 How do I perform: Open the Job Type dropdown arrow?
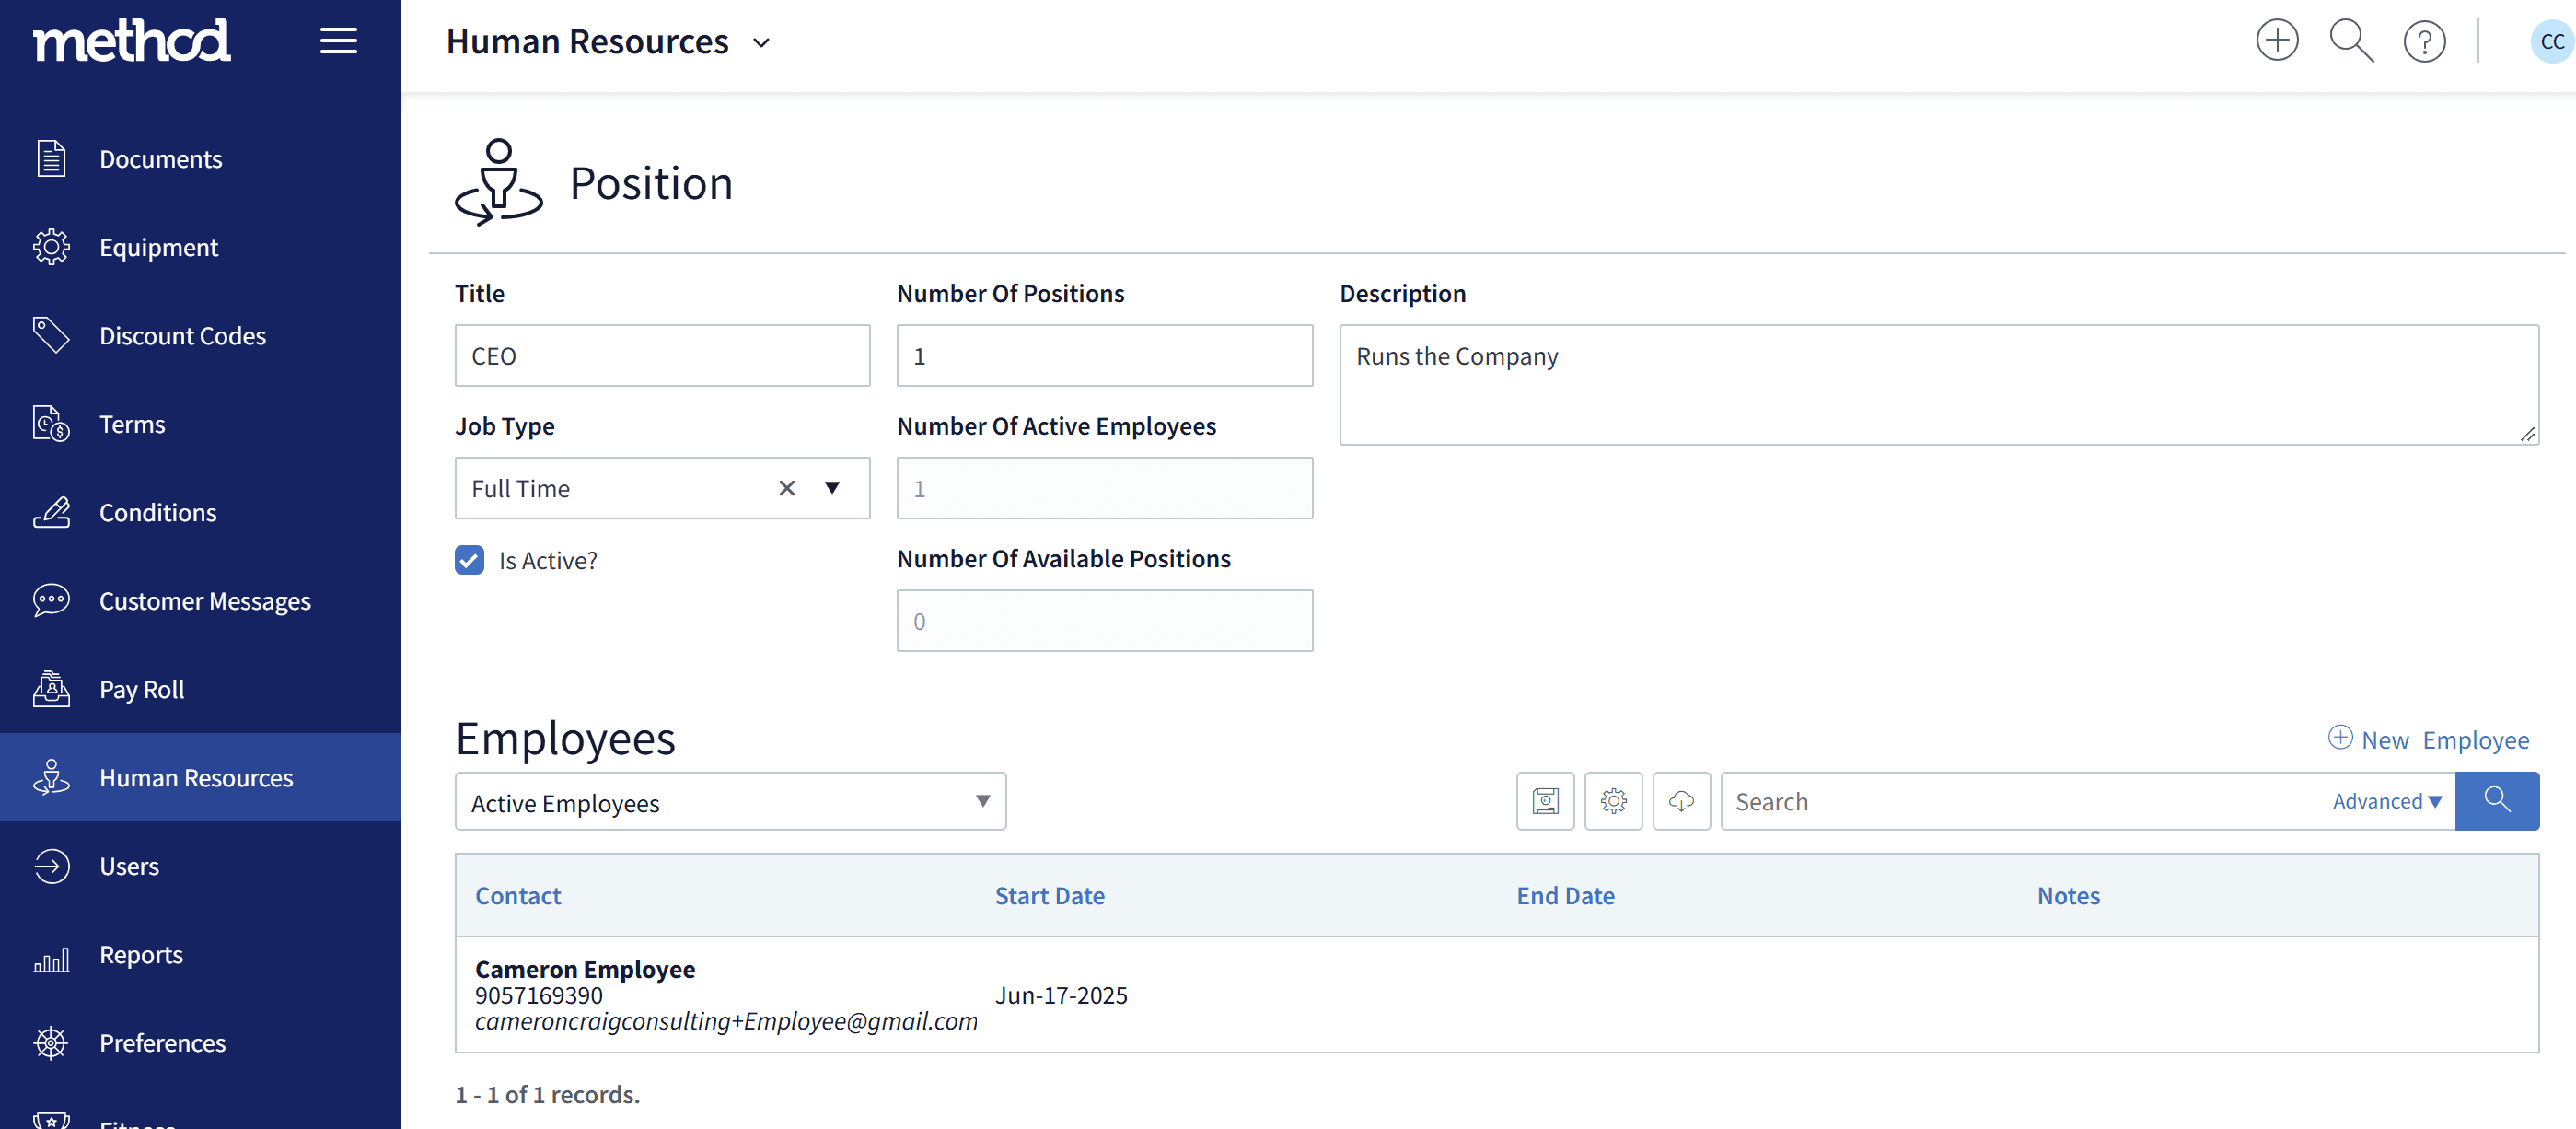point(832,488)
